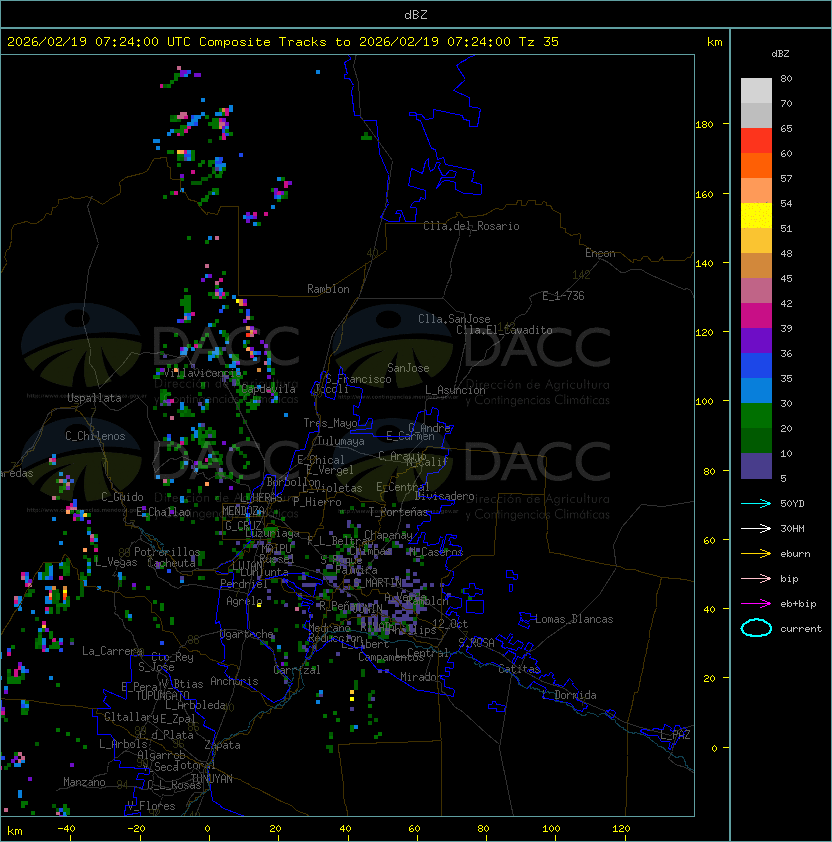Select the purple legend swatch below 39
This screenshot has width=832, height=842.
756,340
